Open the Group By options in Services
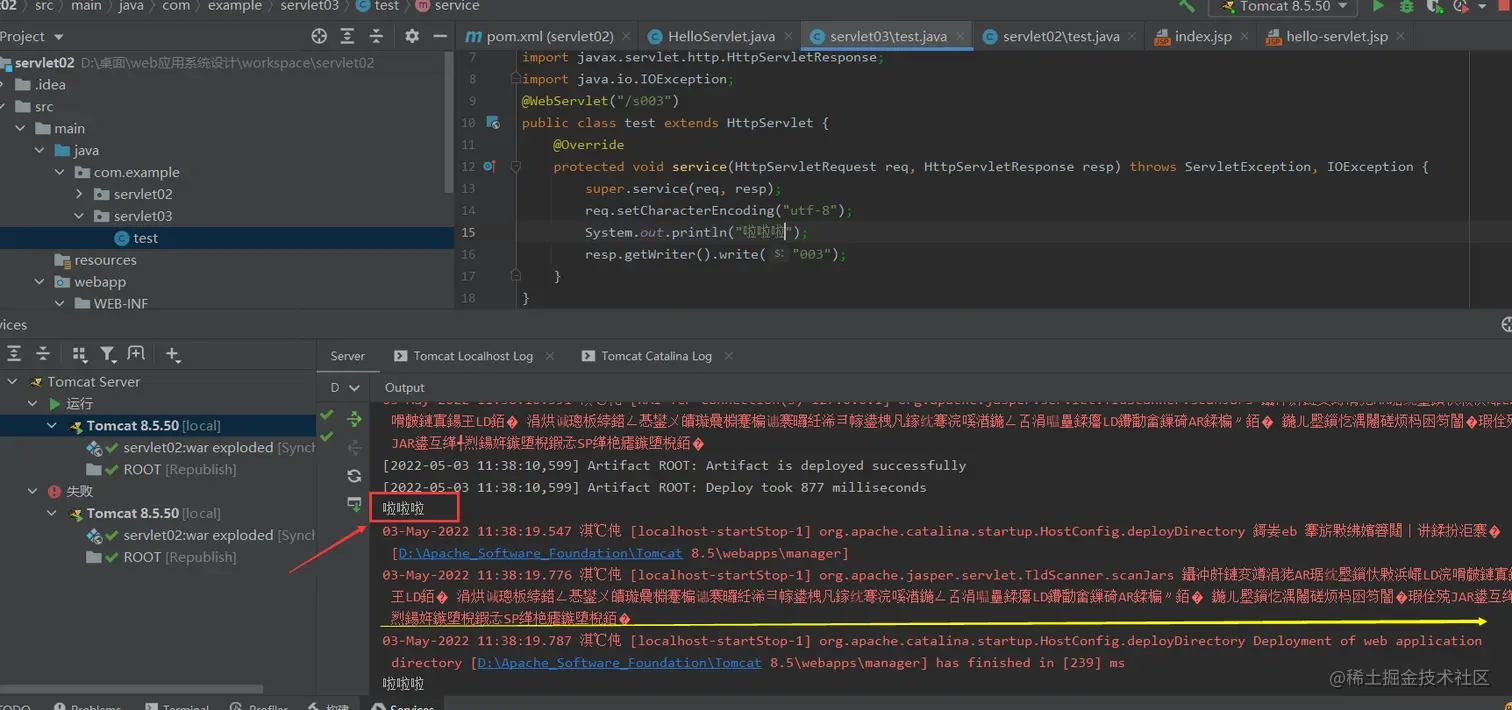This screenshot has width=1512, height=710. pyautogui.click(x=80, y=354)
